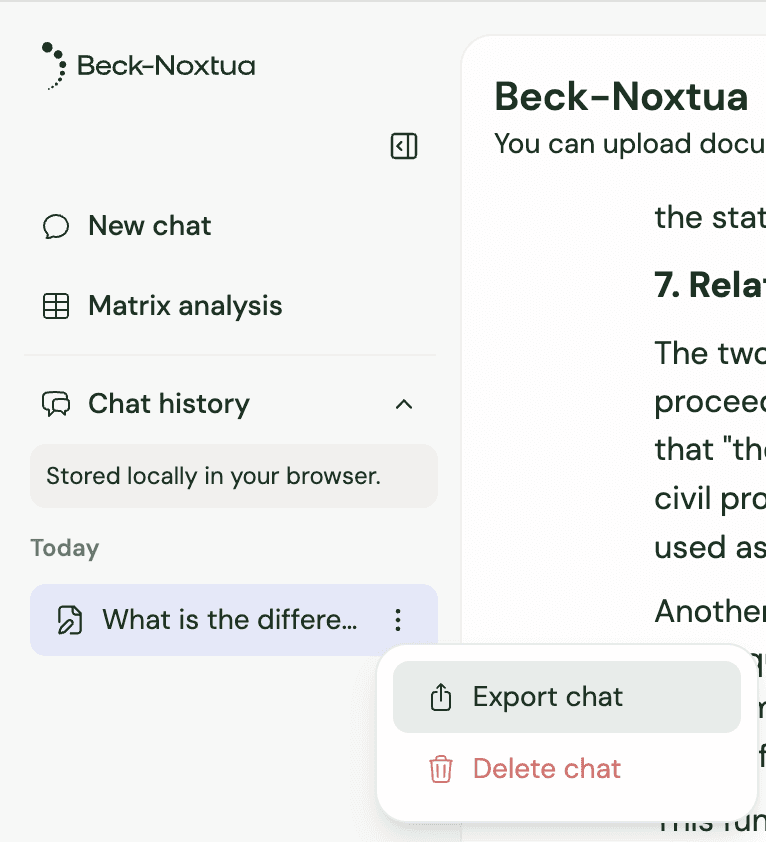The height and width of the screenshot is (842, 766).
Task: Collapse Chat history using the chevron
Action: 404,404
